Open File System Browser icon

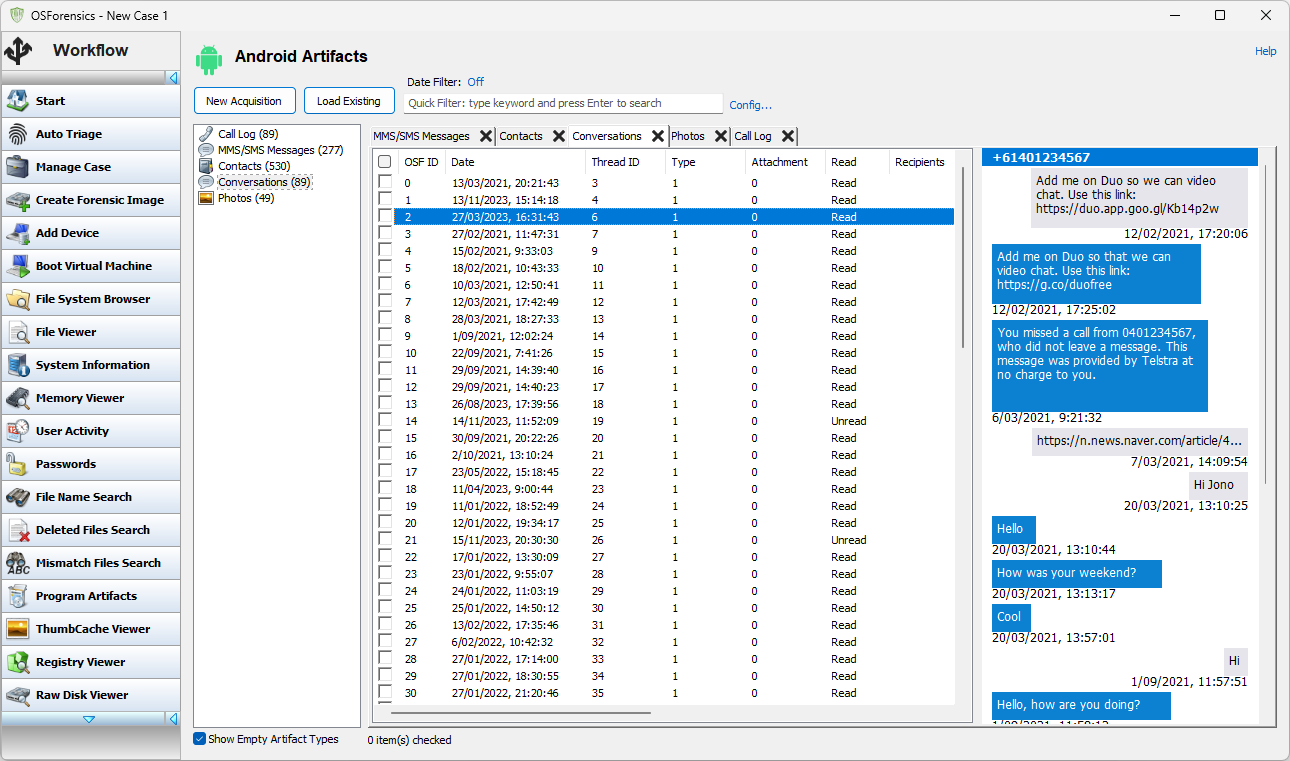(x=18, y=299)
